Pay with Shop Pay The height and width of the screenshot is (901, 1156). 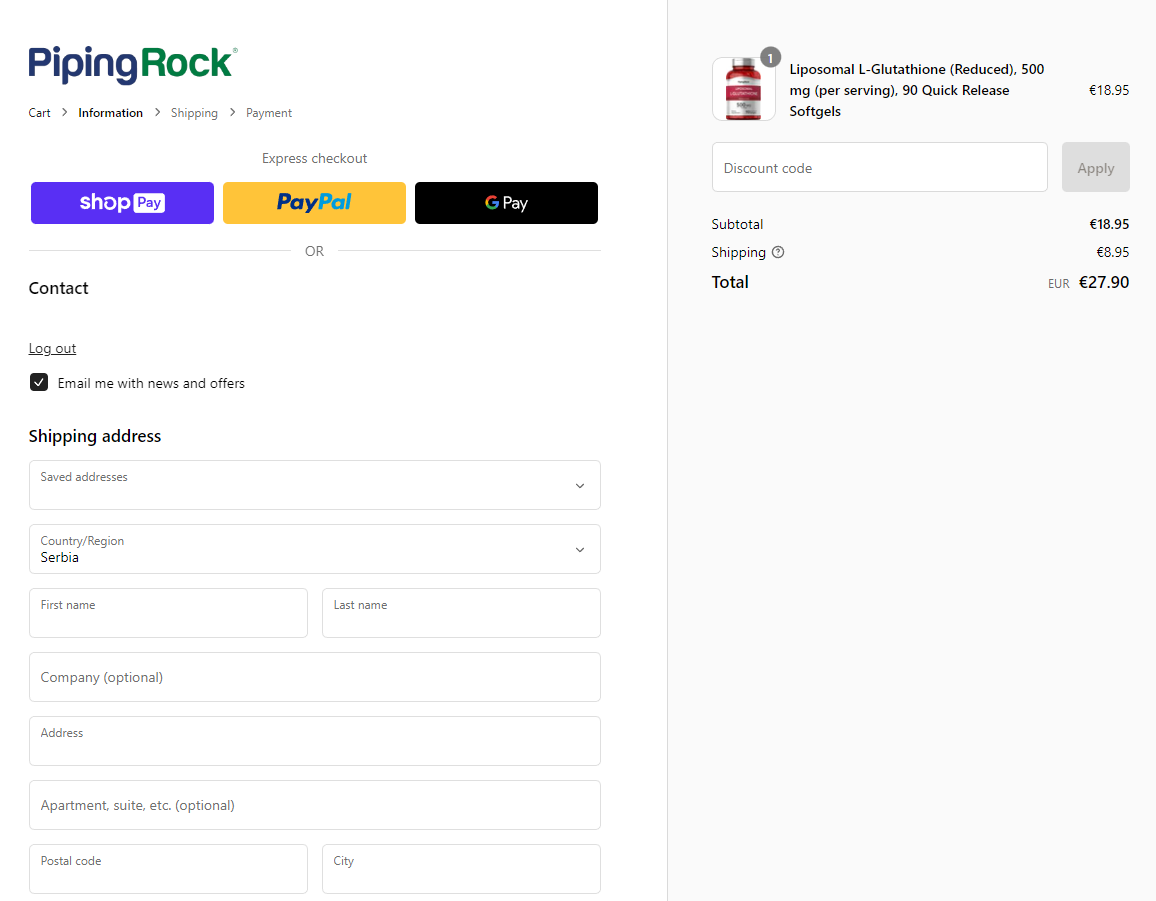click(122, 203)
